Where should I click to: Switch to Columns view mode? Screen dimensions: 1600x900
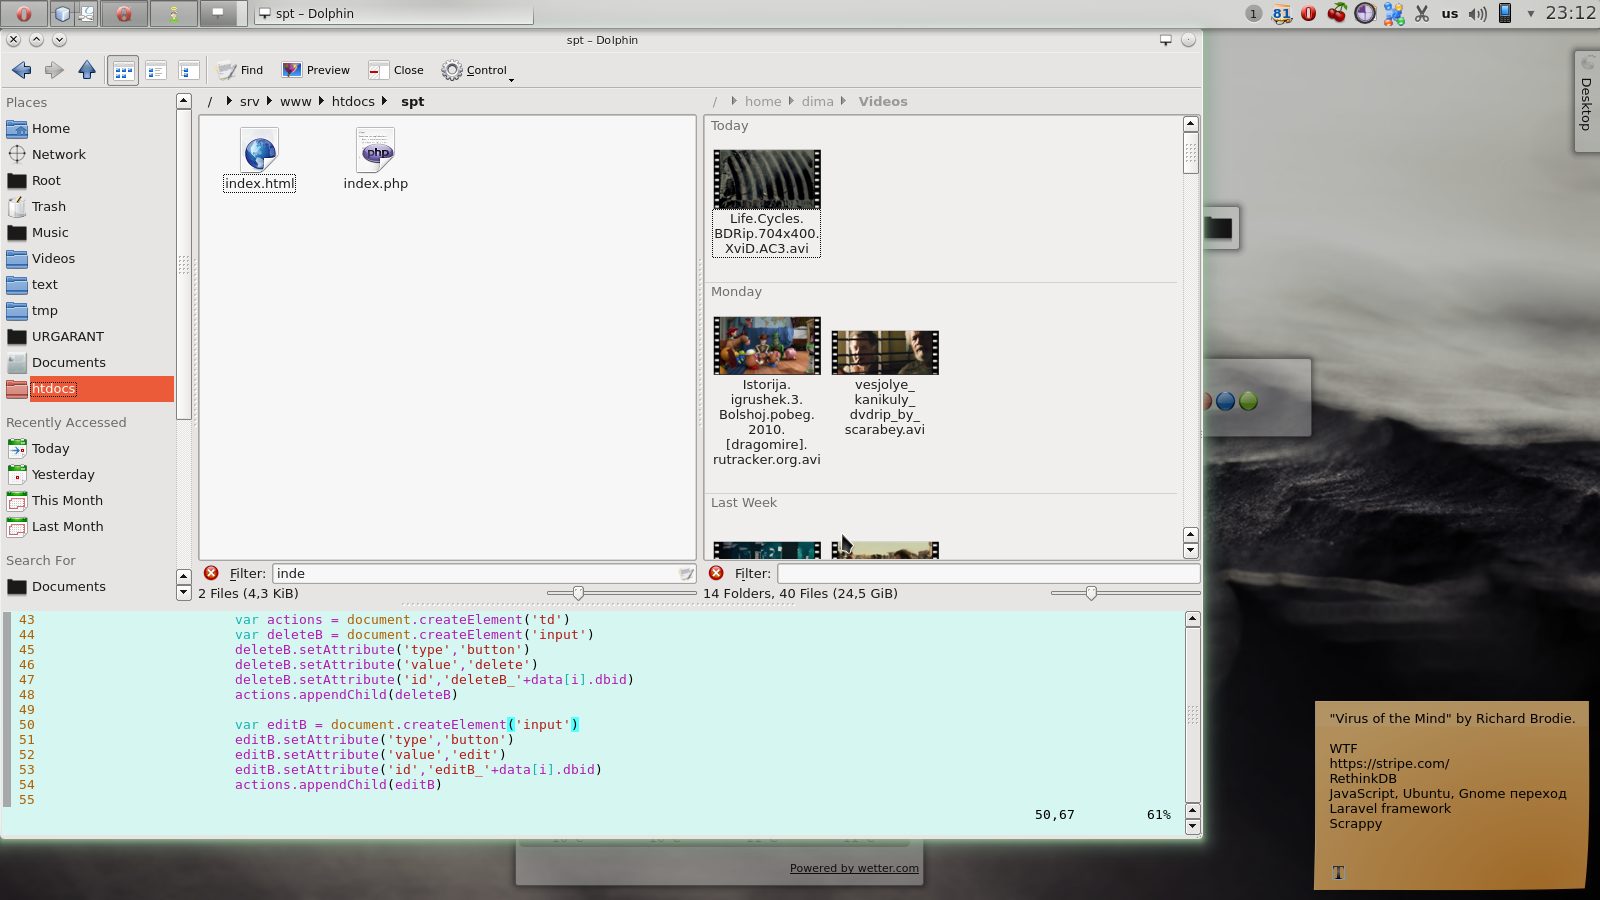pos(188,71)
